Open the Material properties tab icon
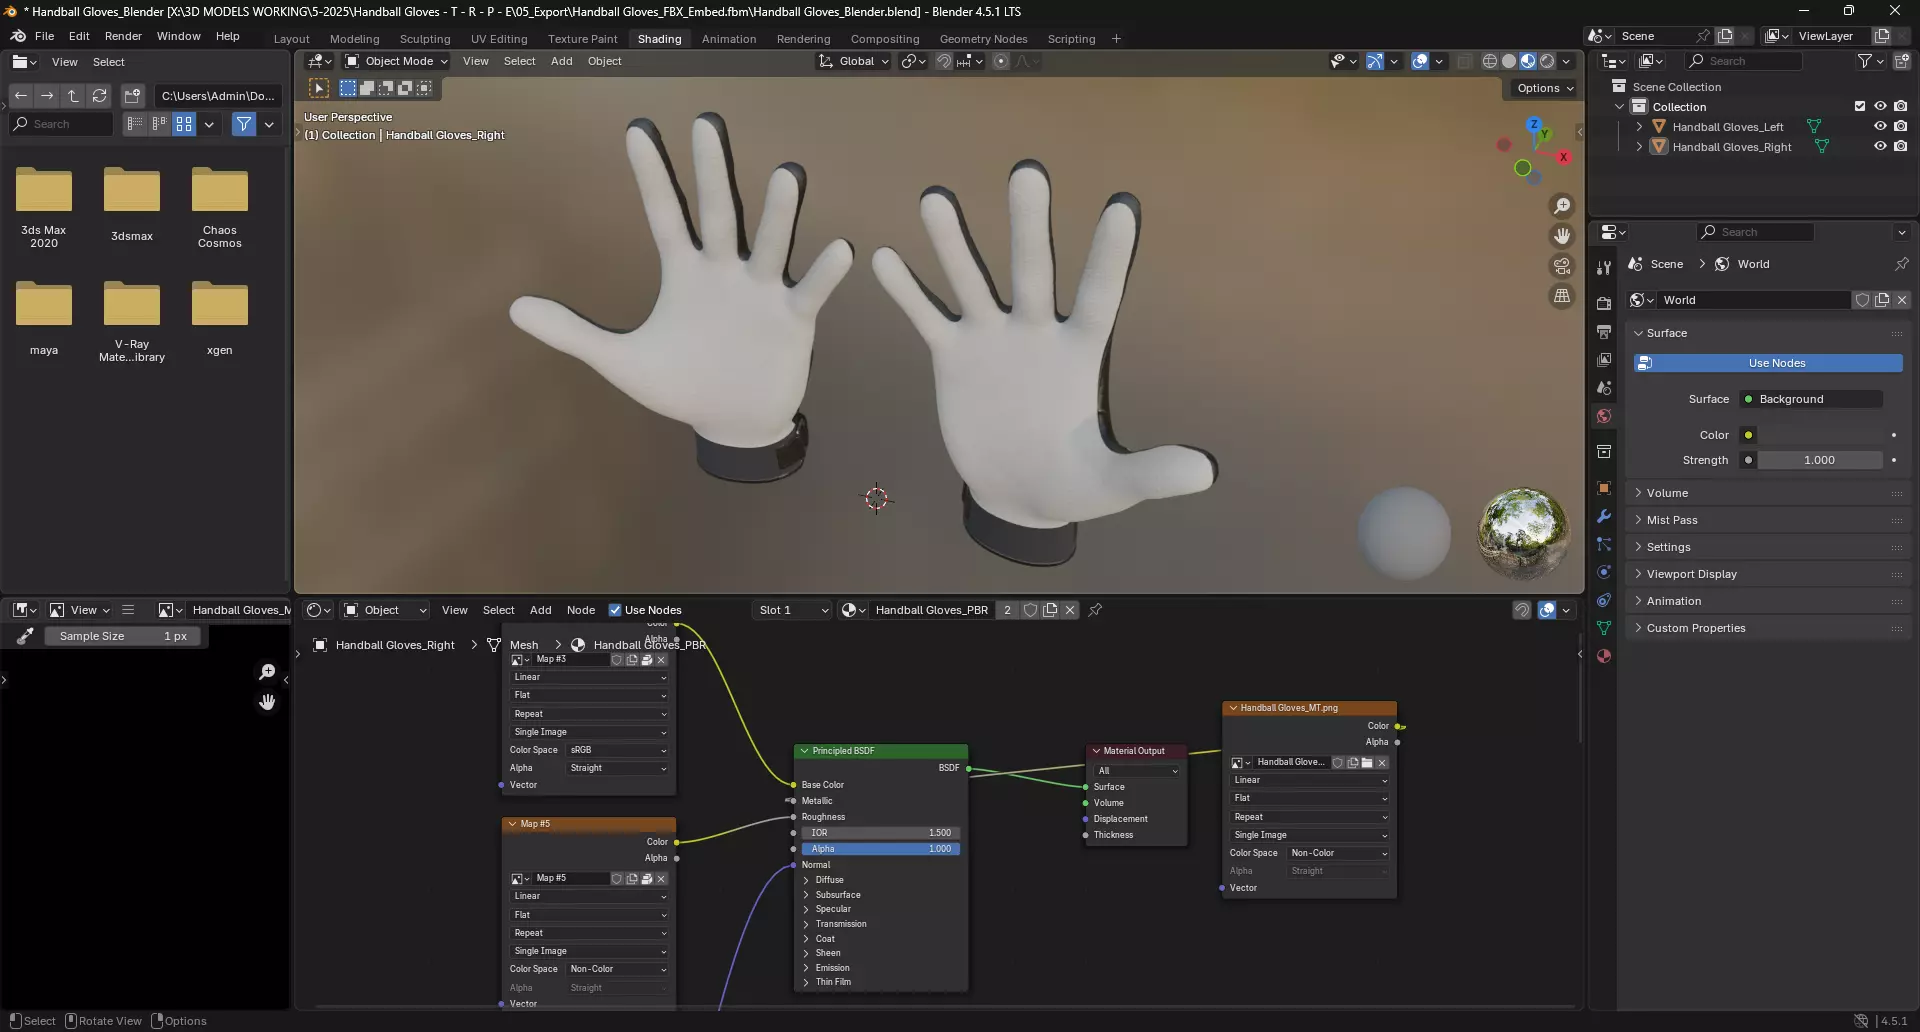The height and width of the screenshot is (1032, 1920). 1604,656
